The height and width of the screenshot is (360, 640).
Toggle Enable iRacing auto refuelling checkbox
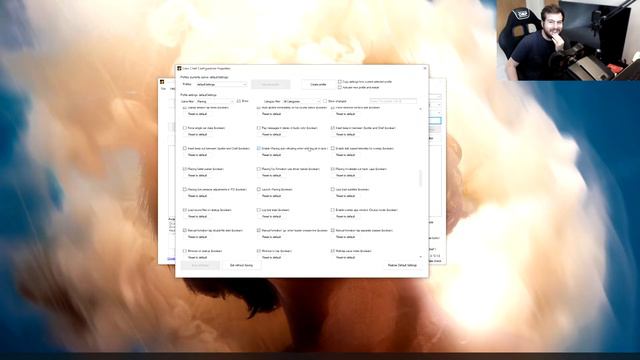pos(259,149)
